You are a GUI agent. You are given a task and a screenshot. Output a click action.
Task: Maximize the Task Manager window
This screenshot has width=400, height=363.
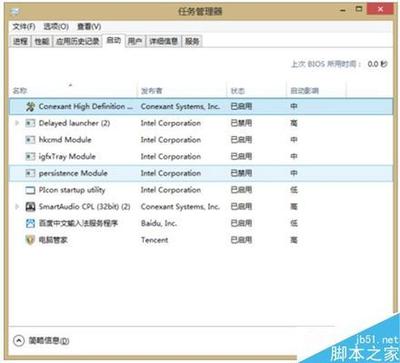click(359, 10)
